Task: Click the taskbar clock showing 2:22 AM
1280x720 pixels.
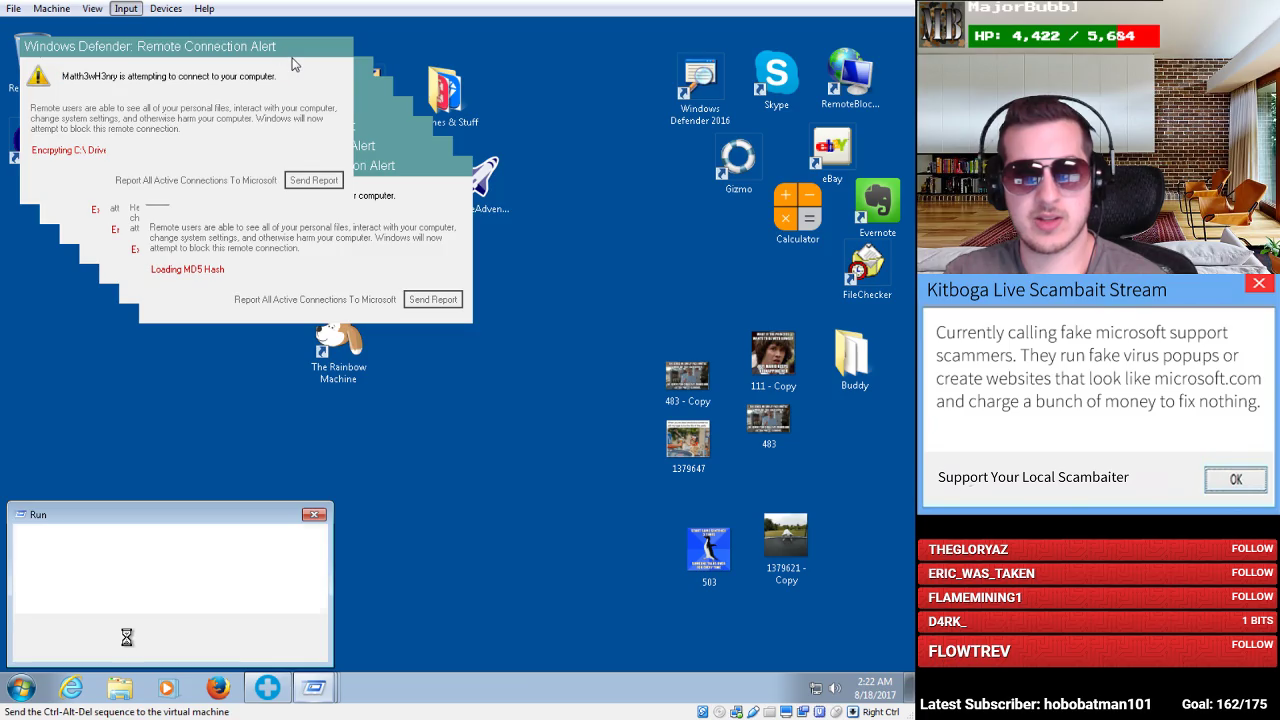Action: pyautogui.click(x=874, y=688)
